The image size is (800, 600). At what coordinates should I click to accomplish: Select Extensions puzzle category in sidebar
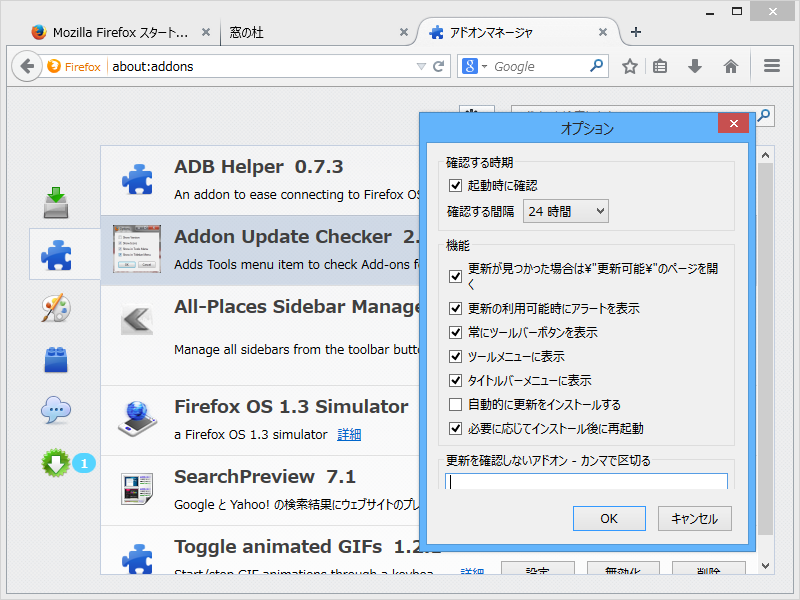click(x=57, y=254)
